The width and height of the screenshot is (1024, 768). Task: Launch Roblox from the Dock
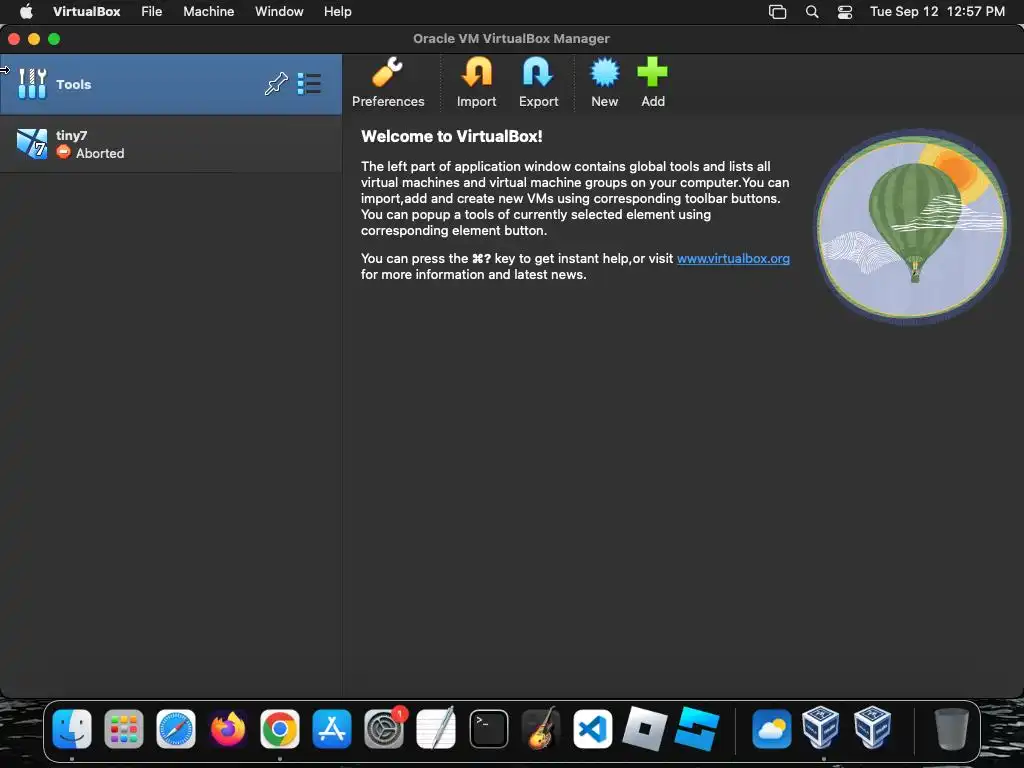[645, 729]
